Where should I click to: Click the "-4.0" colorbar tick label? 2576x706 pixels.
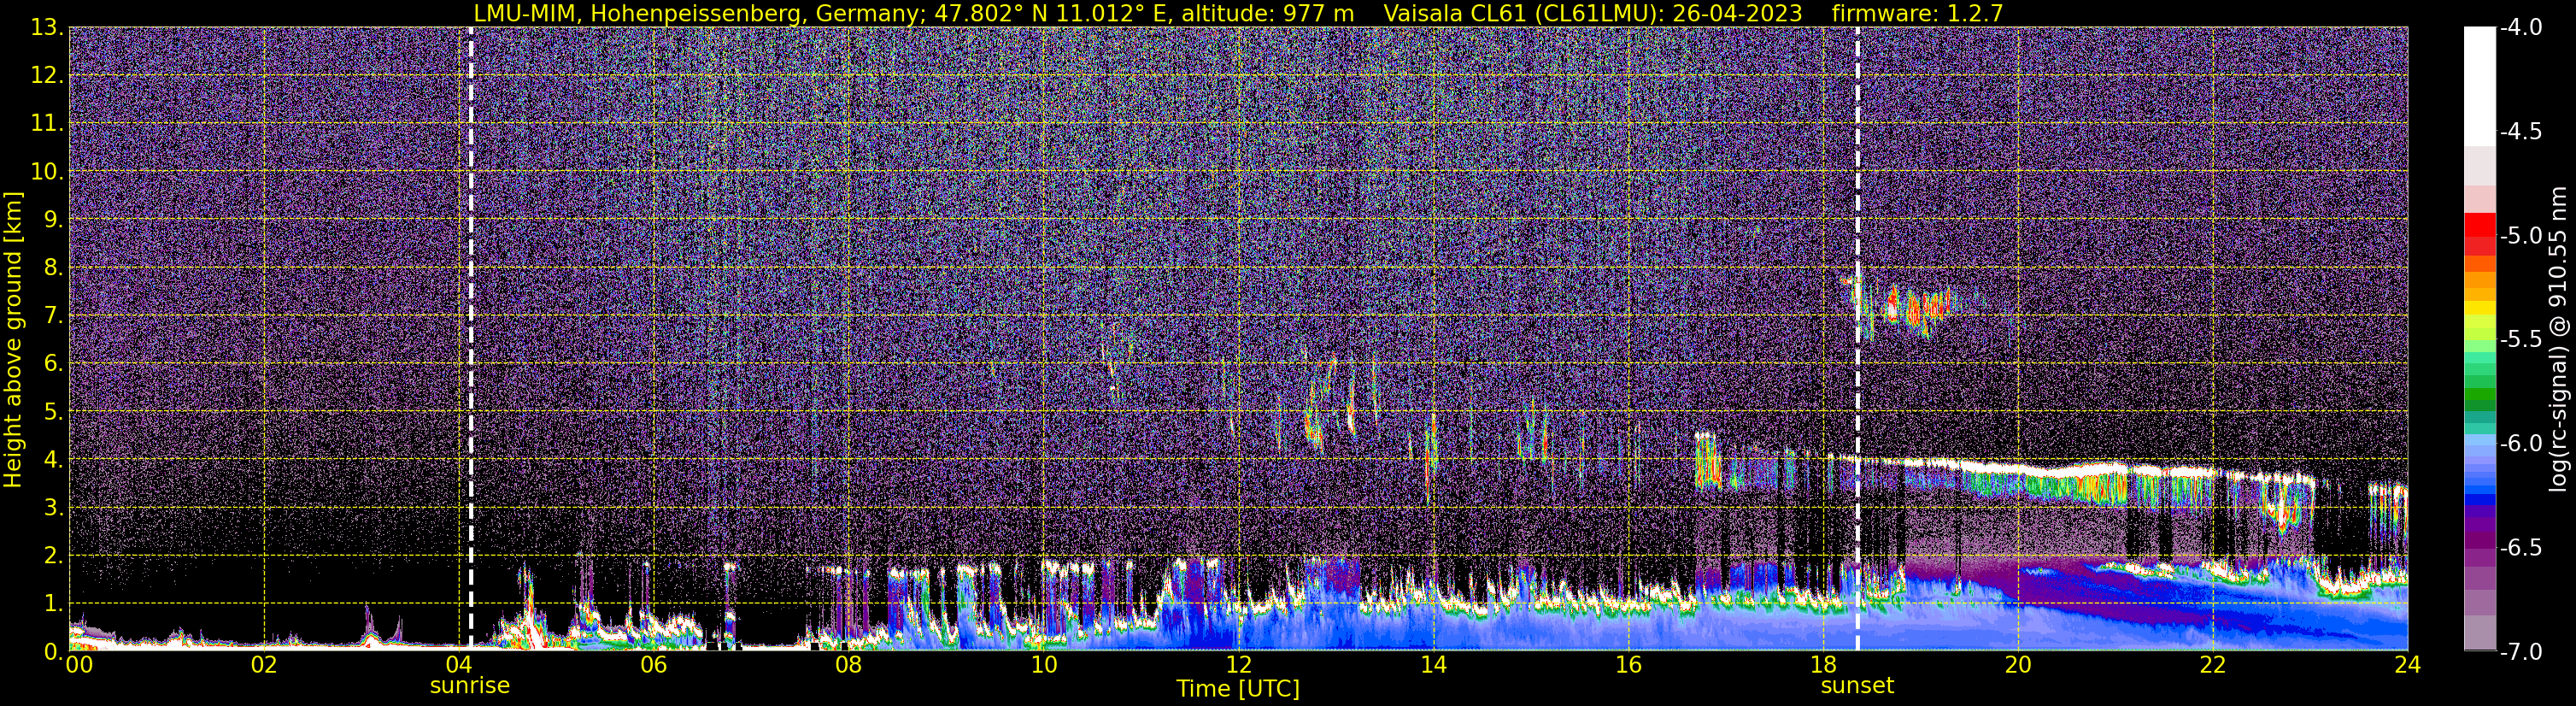(x=2521, y=28)
